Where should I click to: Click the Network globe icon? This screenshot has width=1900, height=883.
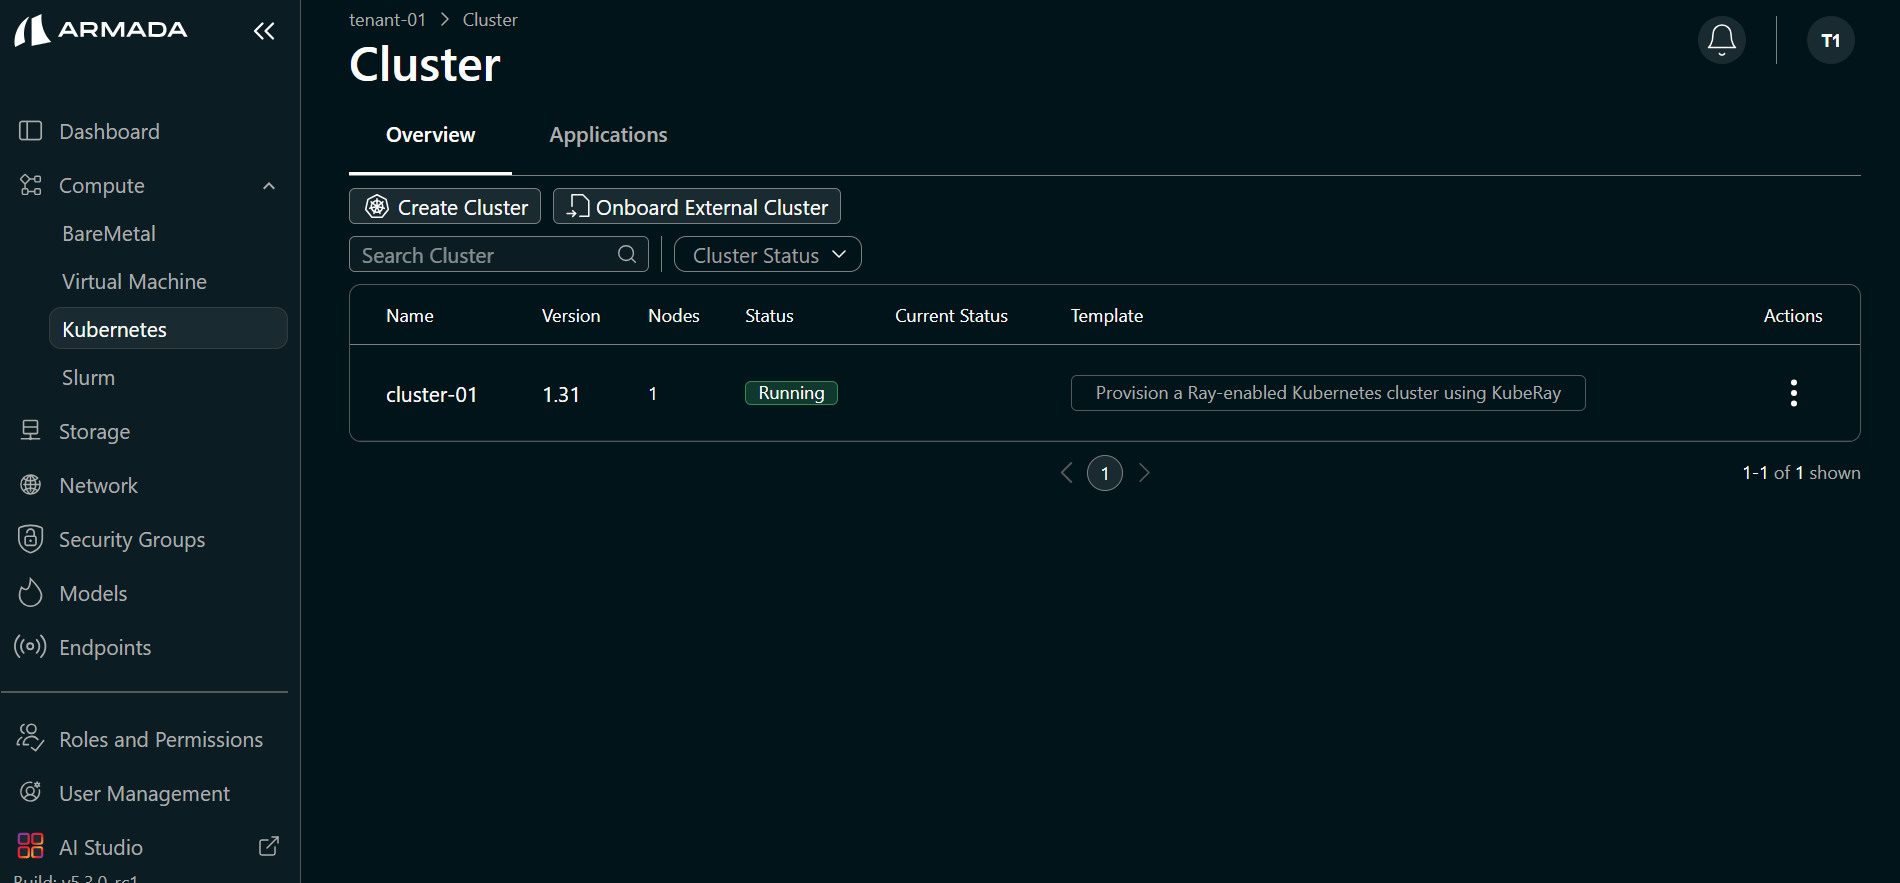pyautogui.click(x=31, y=485)
